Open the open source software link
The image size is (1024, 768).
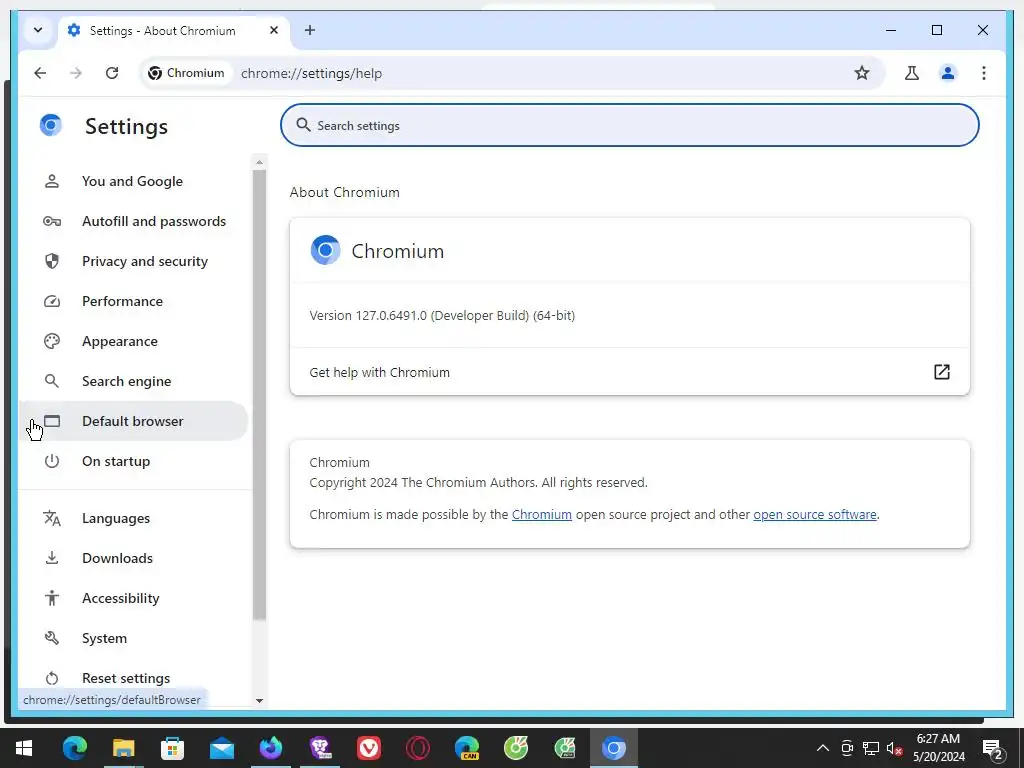point(814,515)
